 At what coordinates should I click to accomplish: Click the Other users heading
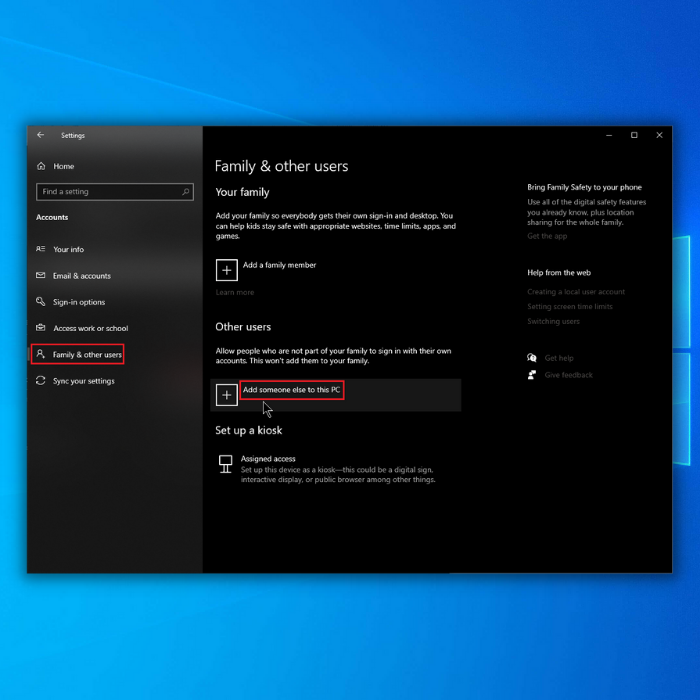[243, 327]
